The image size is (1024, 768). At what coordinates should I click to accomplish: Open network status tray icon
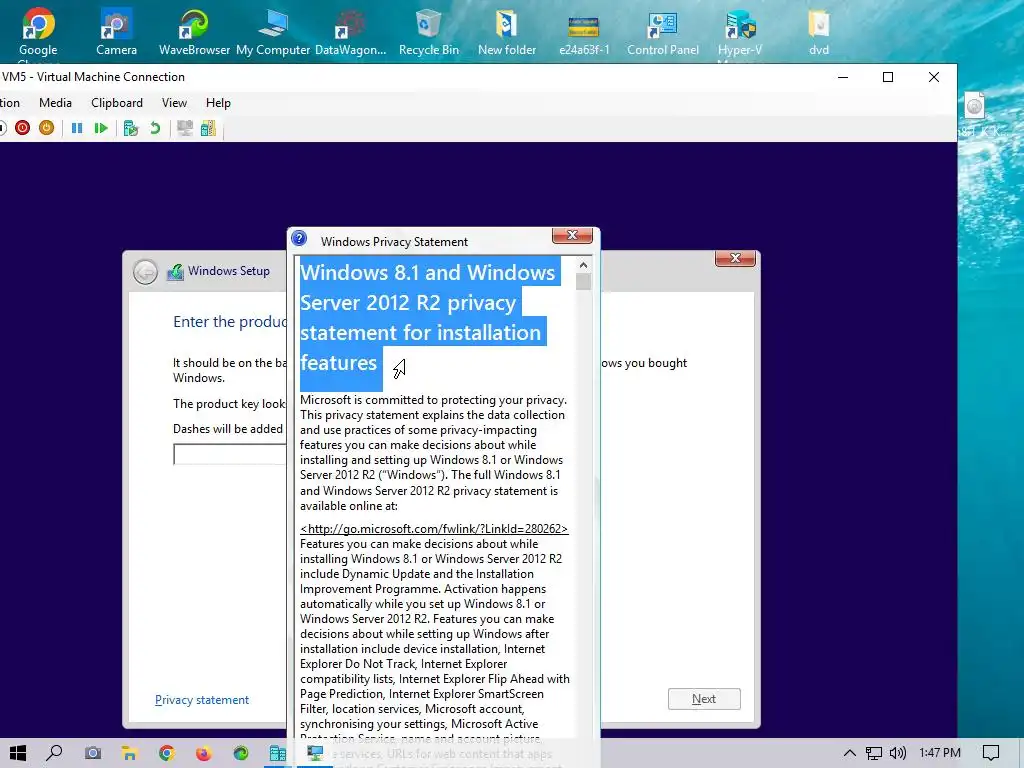pos(874,753)
